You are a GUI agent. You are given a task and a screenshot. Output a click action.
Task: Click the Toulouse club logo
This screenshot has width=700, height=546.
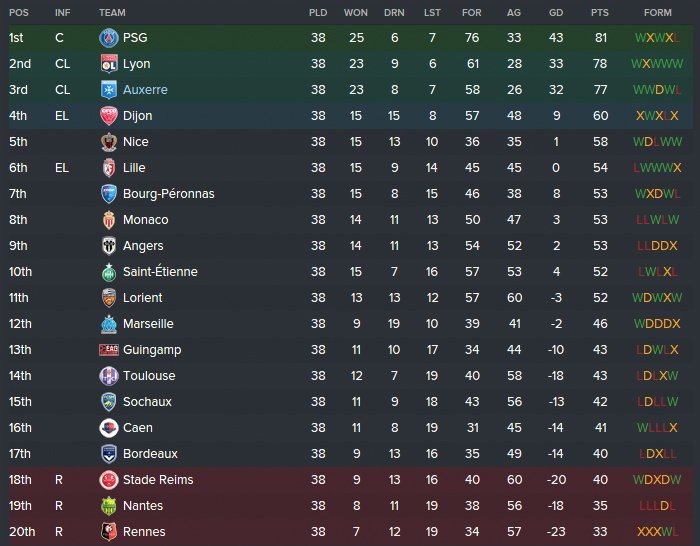coord(108,376)
